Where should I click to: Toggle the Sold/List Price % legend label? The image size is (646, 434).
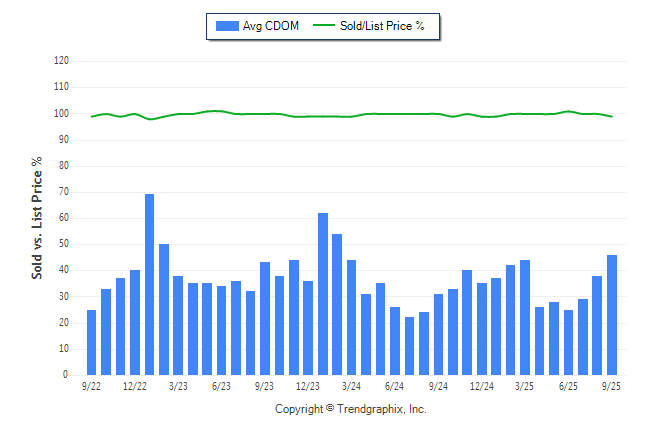tap(385, 26)
